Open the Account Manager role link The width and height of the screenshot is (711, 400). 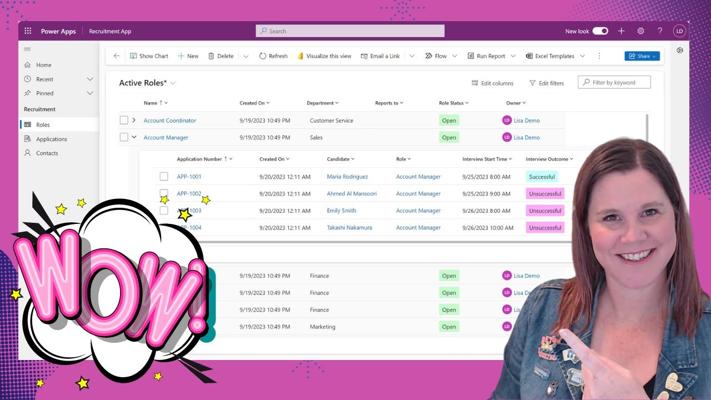click(x=166, y=137)
